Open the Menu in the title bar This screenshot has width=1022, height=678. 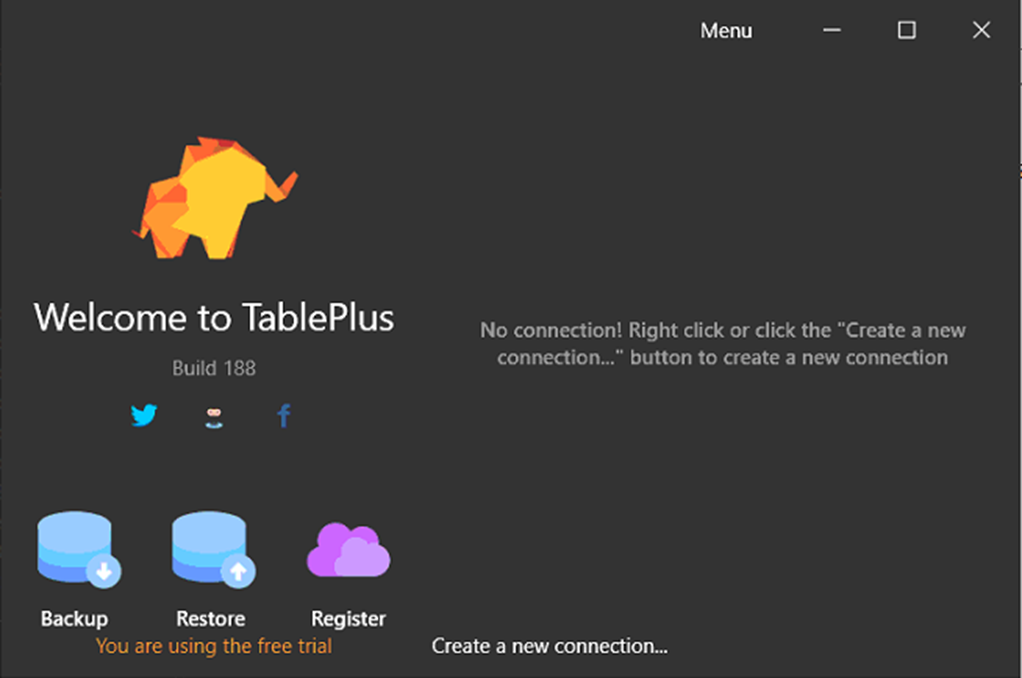point(726,31)
